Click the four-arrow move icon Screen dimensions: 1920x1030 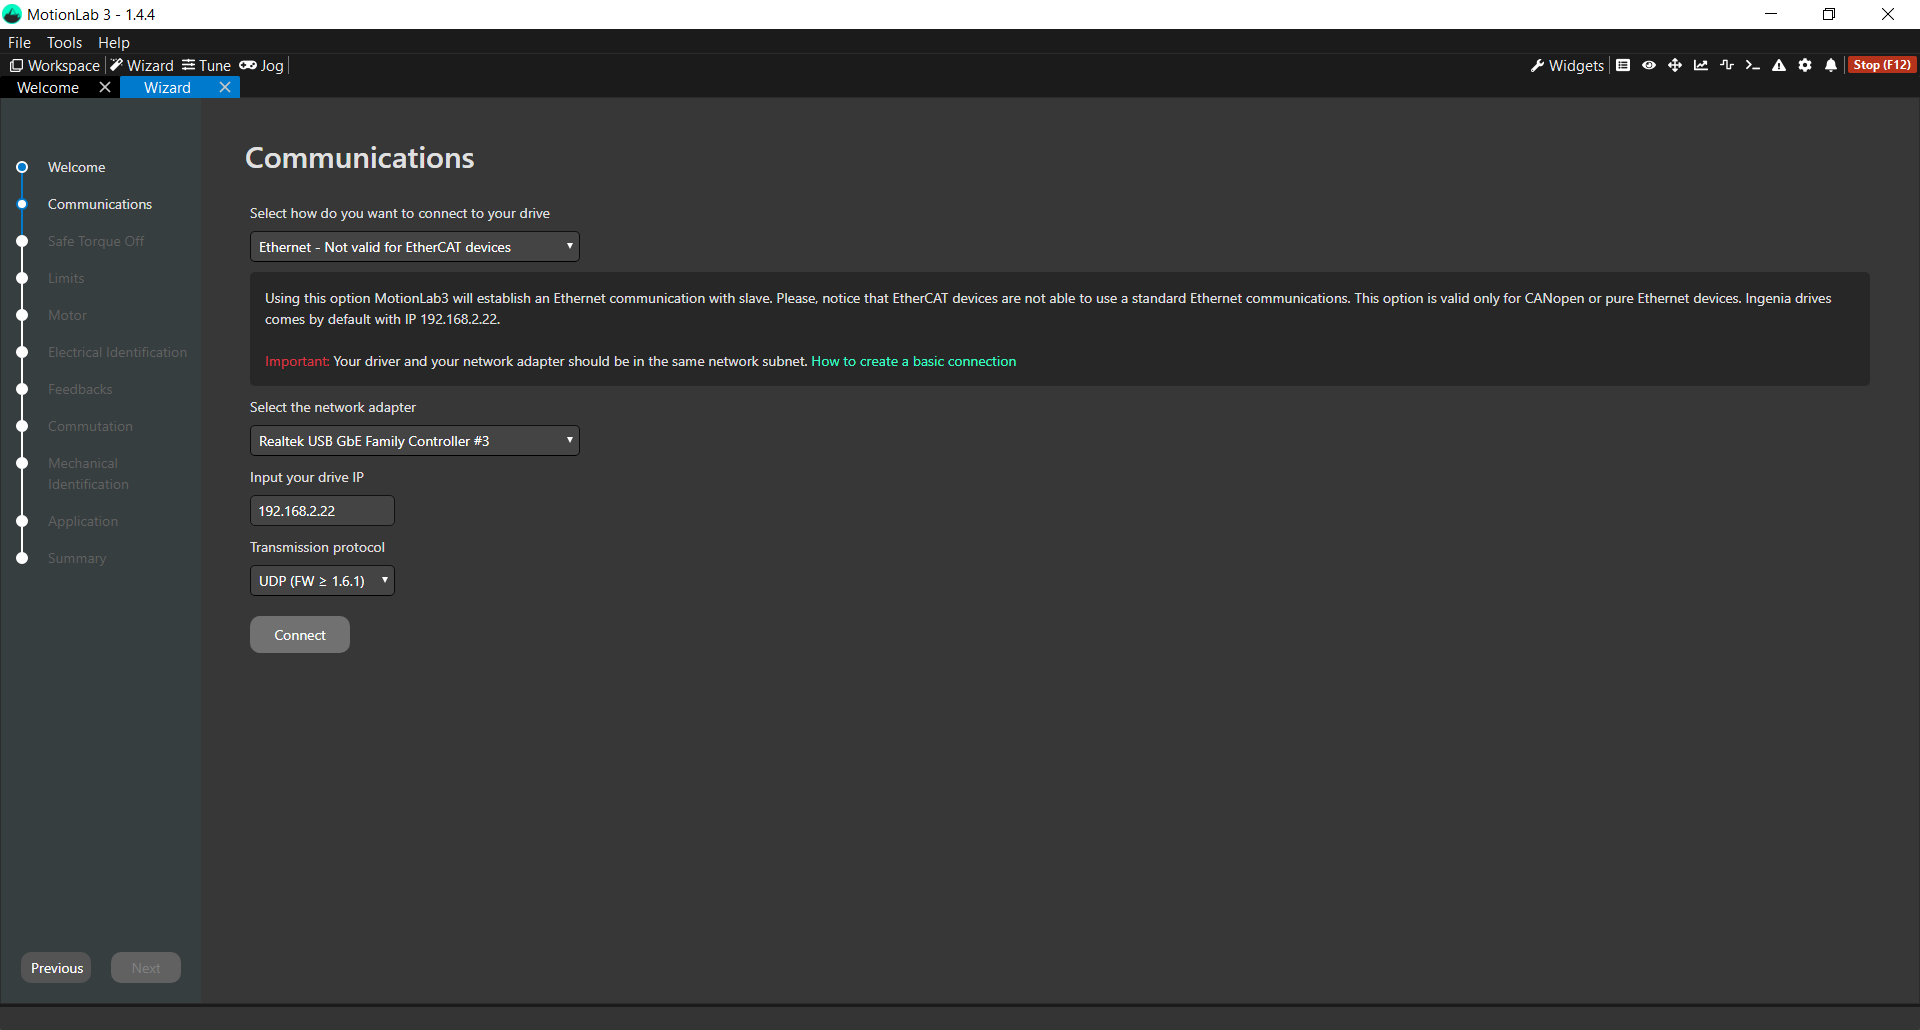coord(1675,65)
